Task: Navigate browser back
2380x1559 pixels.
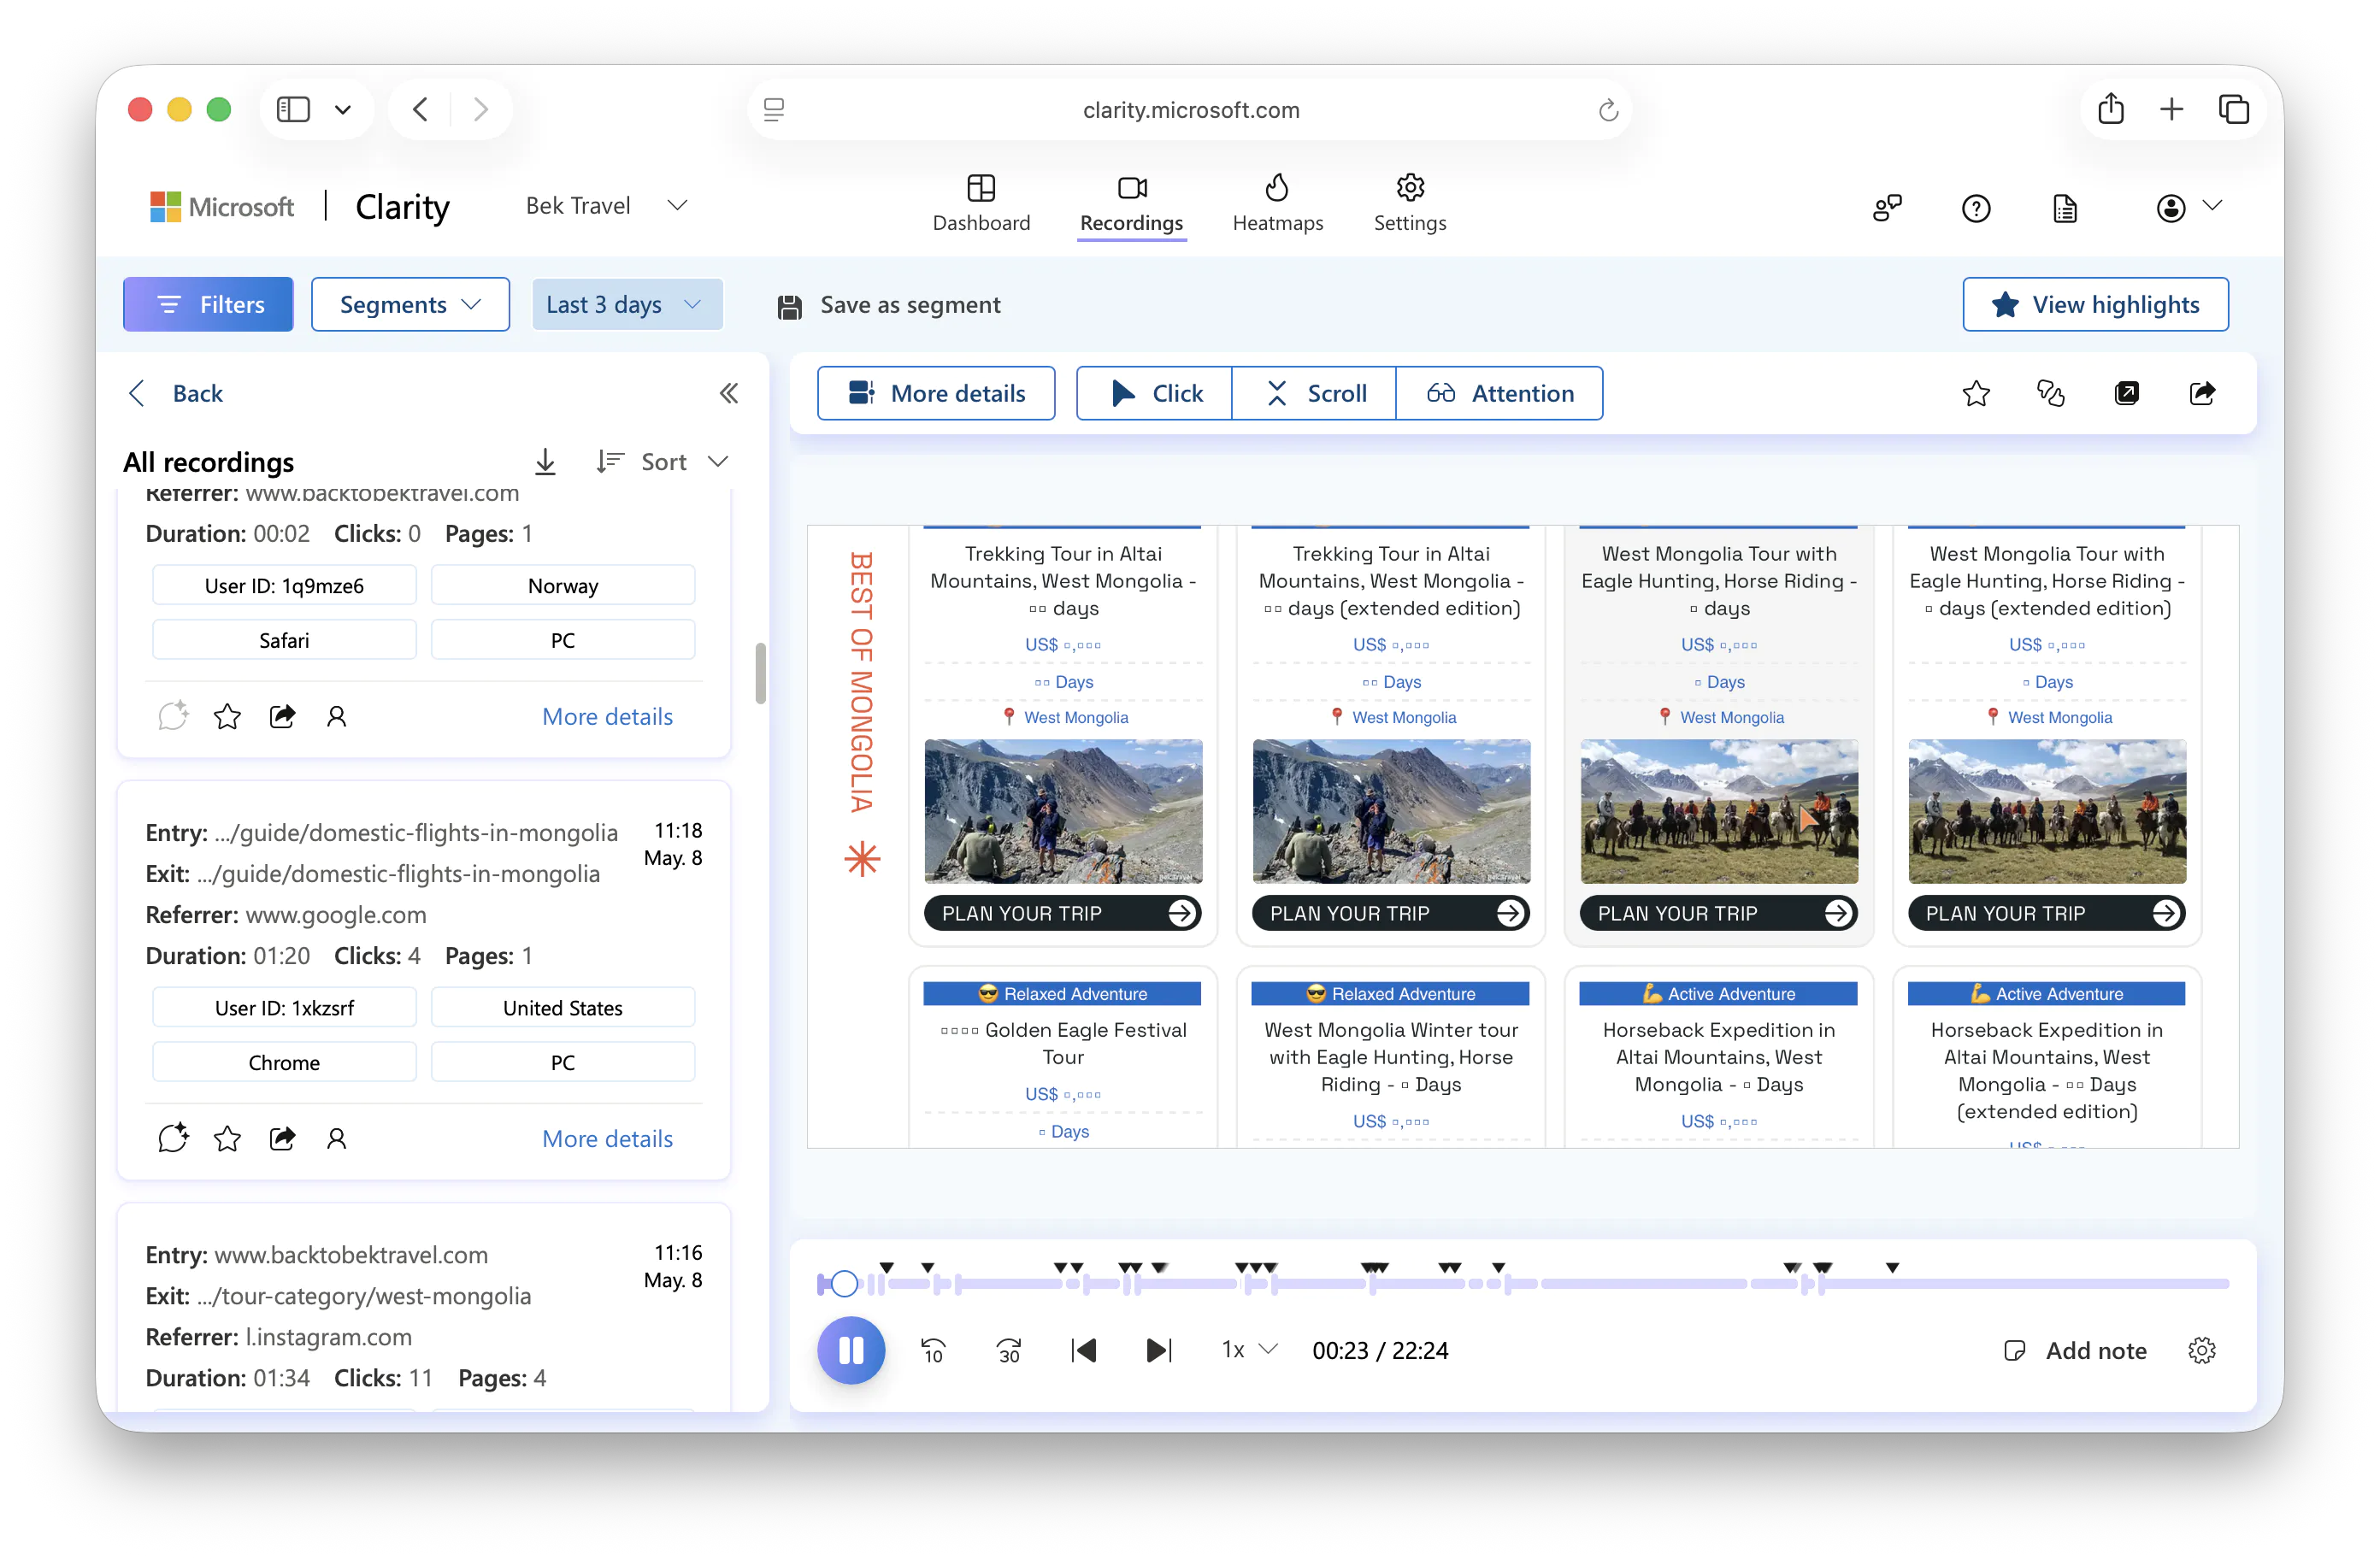Action: (x=421, y=109)
